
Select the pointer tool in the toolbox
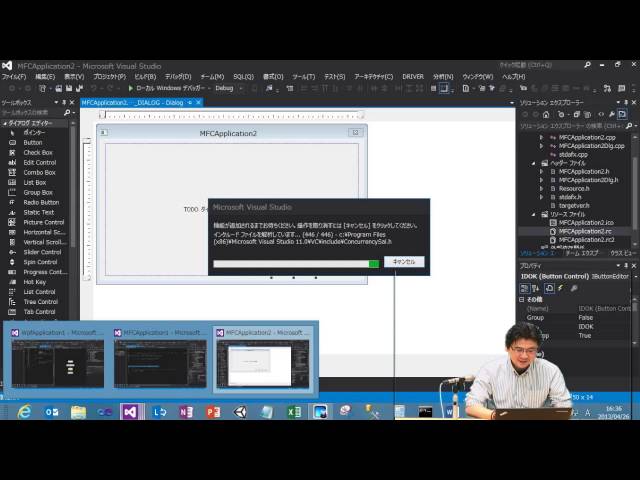point(34,132)
